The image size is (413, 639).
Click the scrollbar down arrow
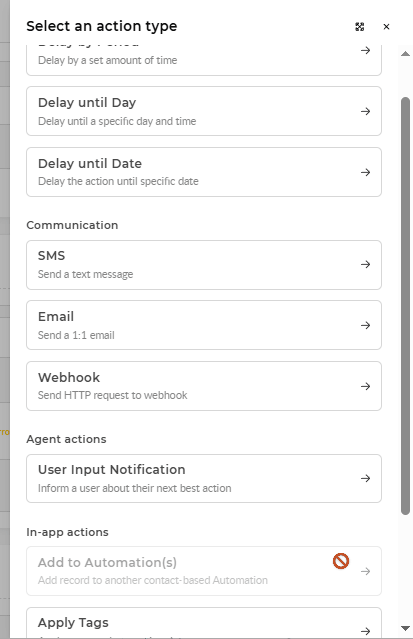pos(405,628)
